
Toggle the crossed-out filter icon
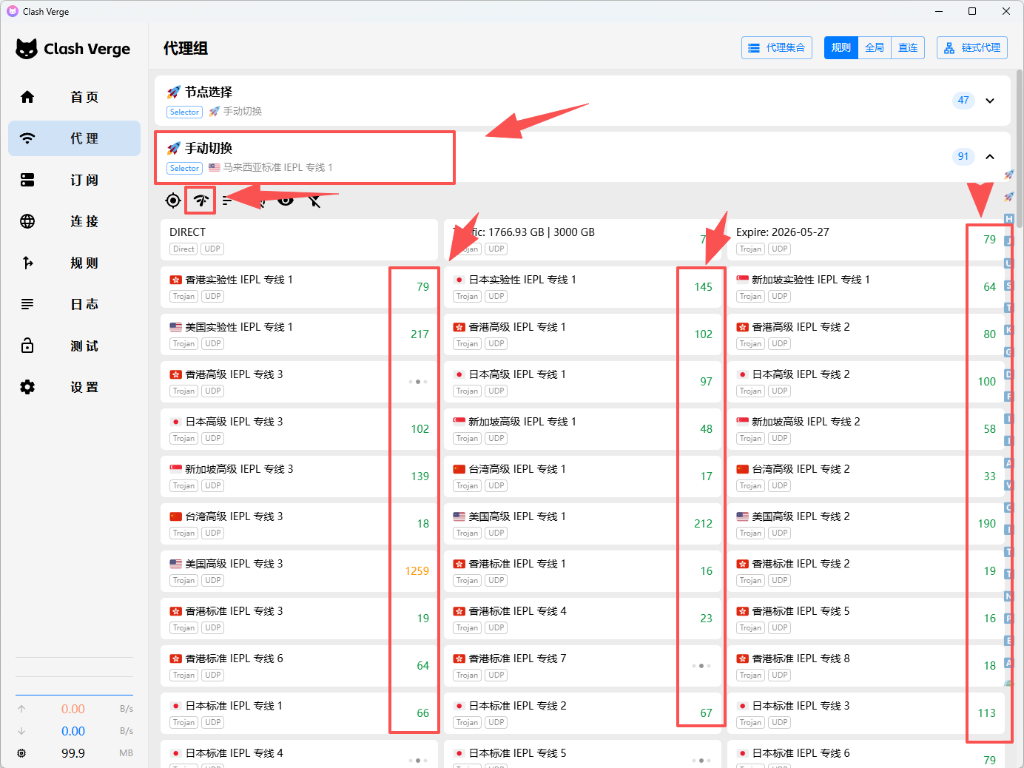(314, 200)
